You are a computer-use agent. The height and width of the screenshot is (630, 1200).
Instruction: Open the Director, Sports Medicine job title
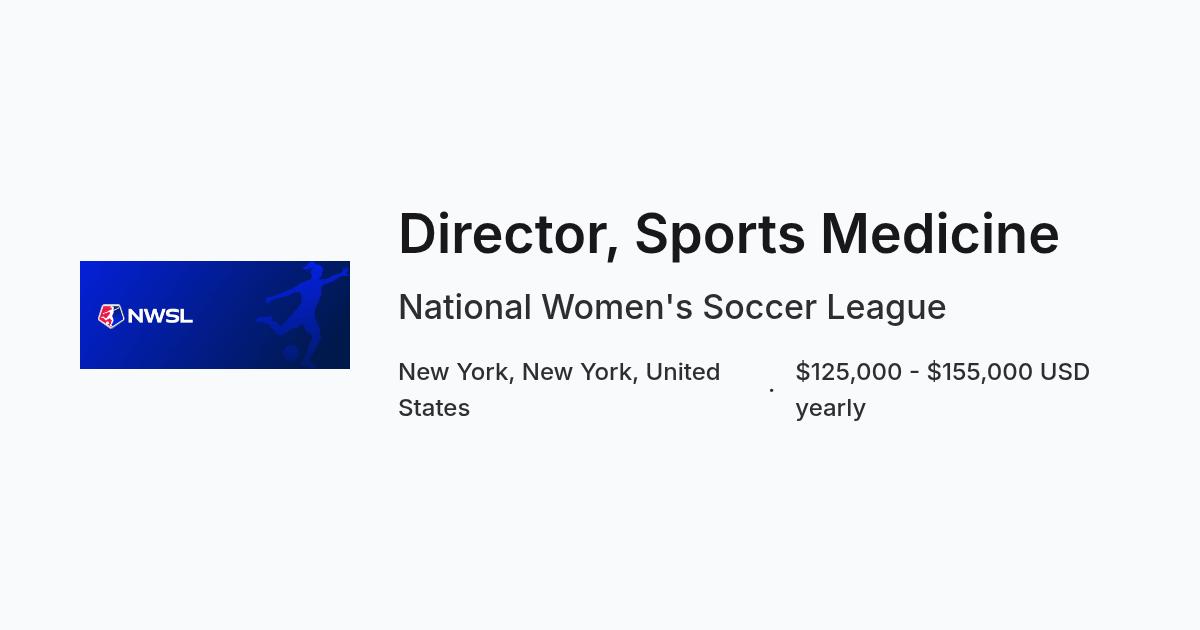(x=728, y=234)
